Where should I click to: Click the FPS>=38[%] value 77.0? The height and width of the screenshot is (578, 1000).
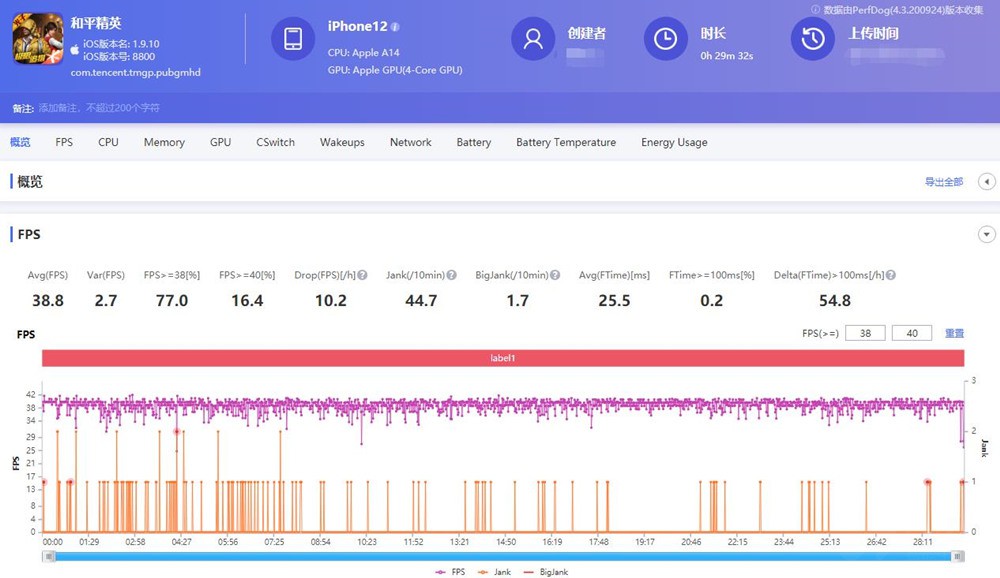[x=172, y=300]
